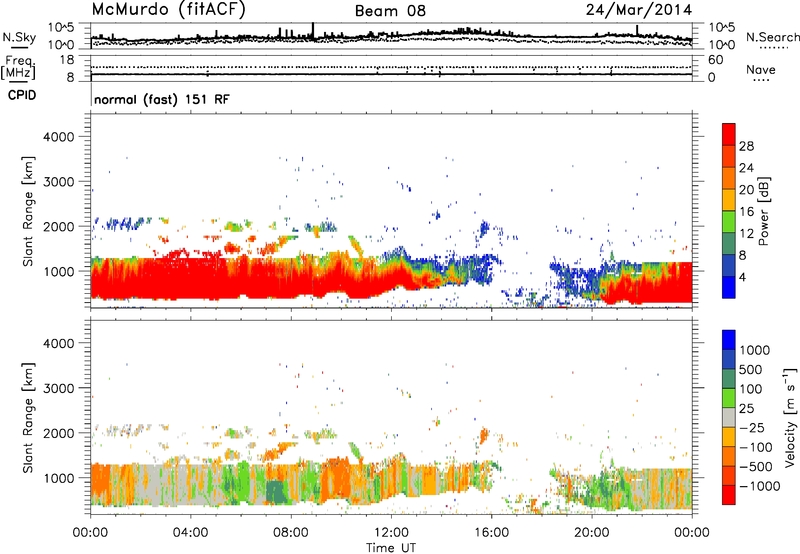The width and height of the screenshot is (800, 554).
Task: Click the '3000' tick on velocity panel
Action: pyautogui.click(x=59, y=388)
